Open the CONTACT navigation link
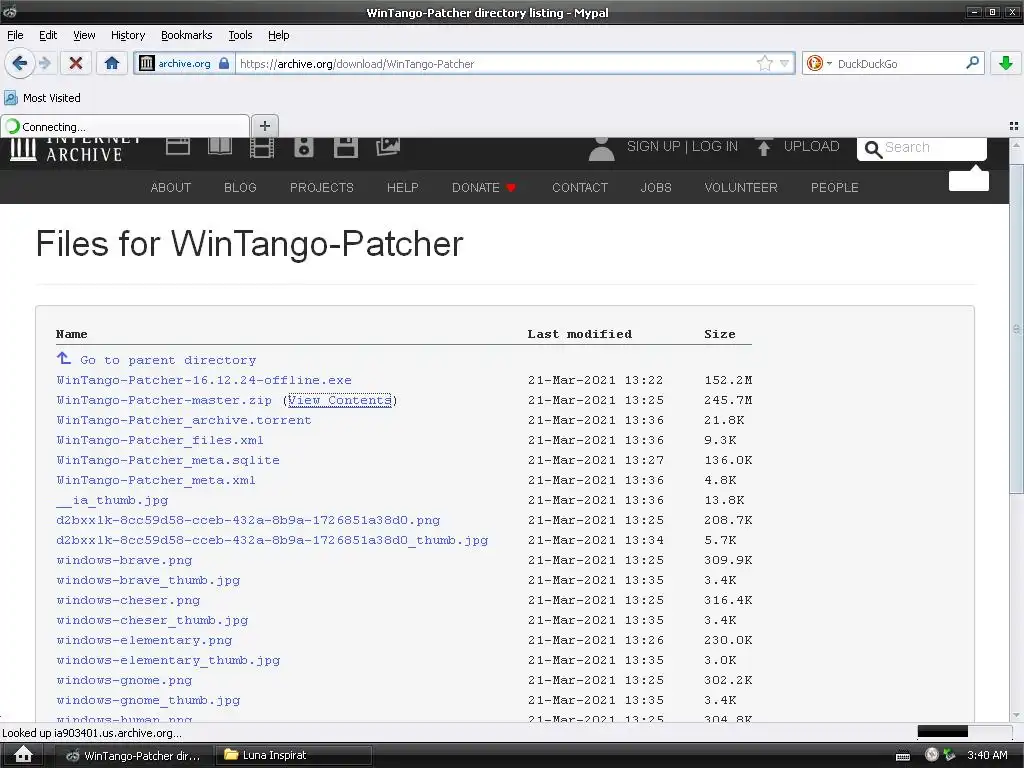The height and width of the screenshot is (768, 1024). pyautogui.click(x=580, y=187)
